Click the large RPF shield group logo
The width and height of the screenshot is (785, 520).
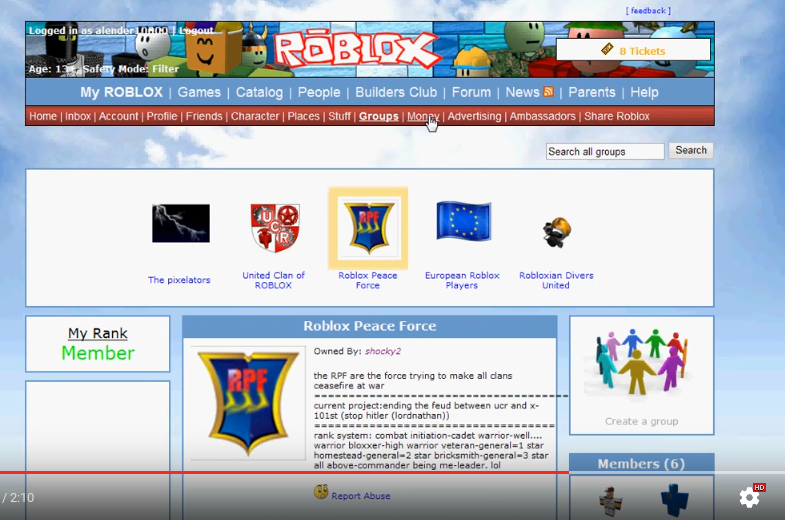248,403
